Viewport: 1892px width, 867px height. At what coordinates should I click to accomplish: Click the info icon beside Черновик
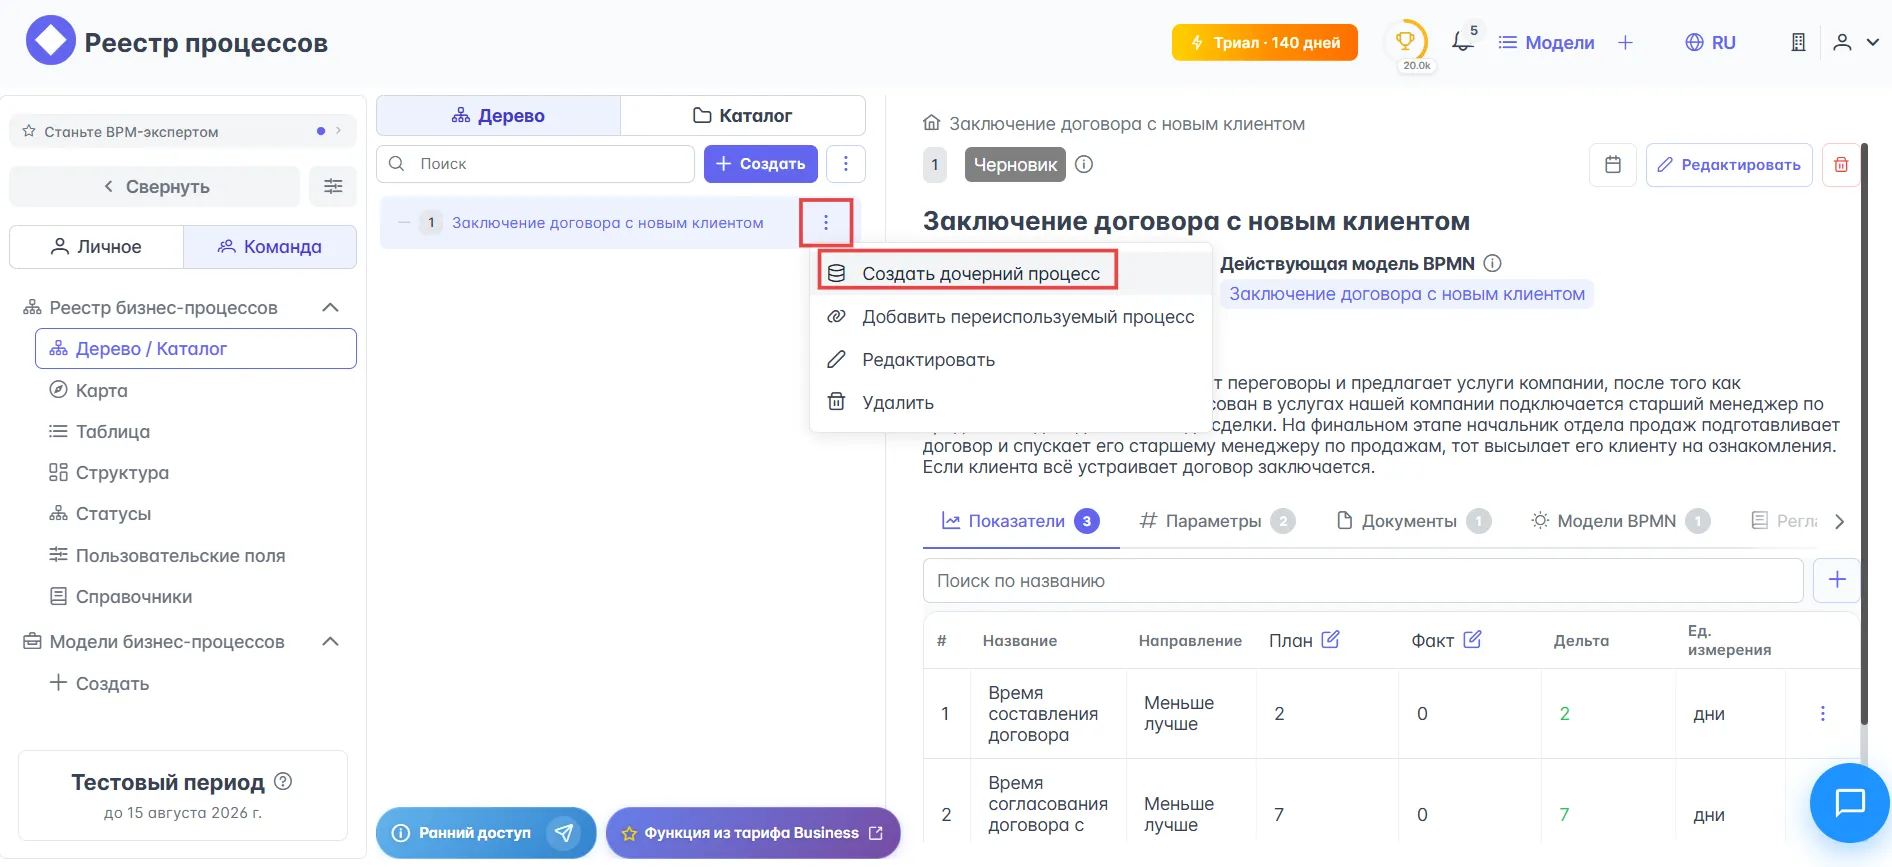tap(1084, 164)
